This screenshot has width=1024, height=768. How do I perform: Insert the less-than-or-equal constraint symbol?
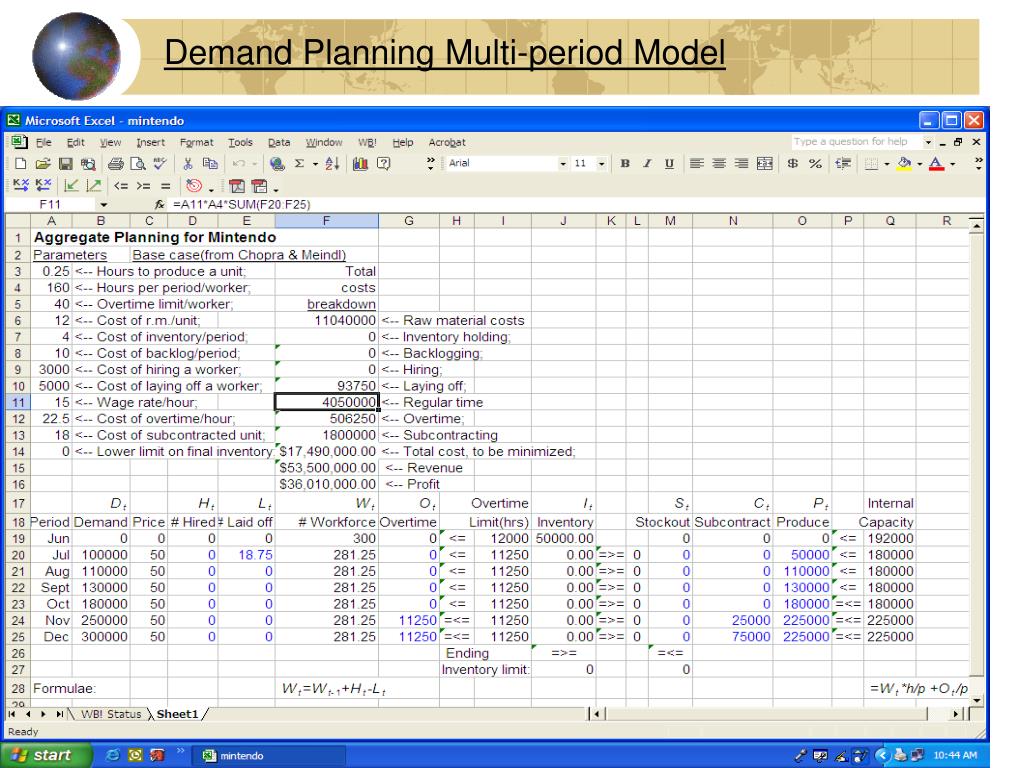point(121,186)
